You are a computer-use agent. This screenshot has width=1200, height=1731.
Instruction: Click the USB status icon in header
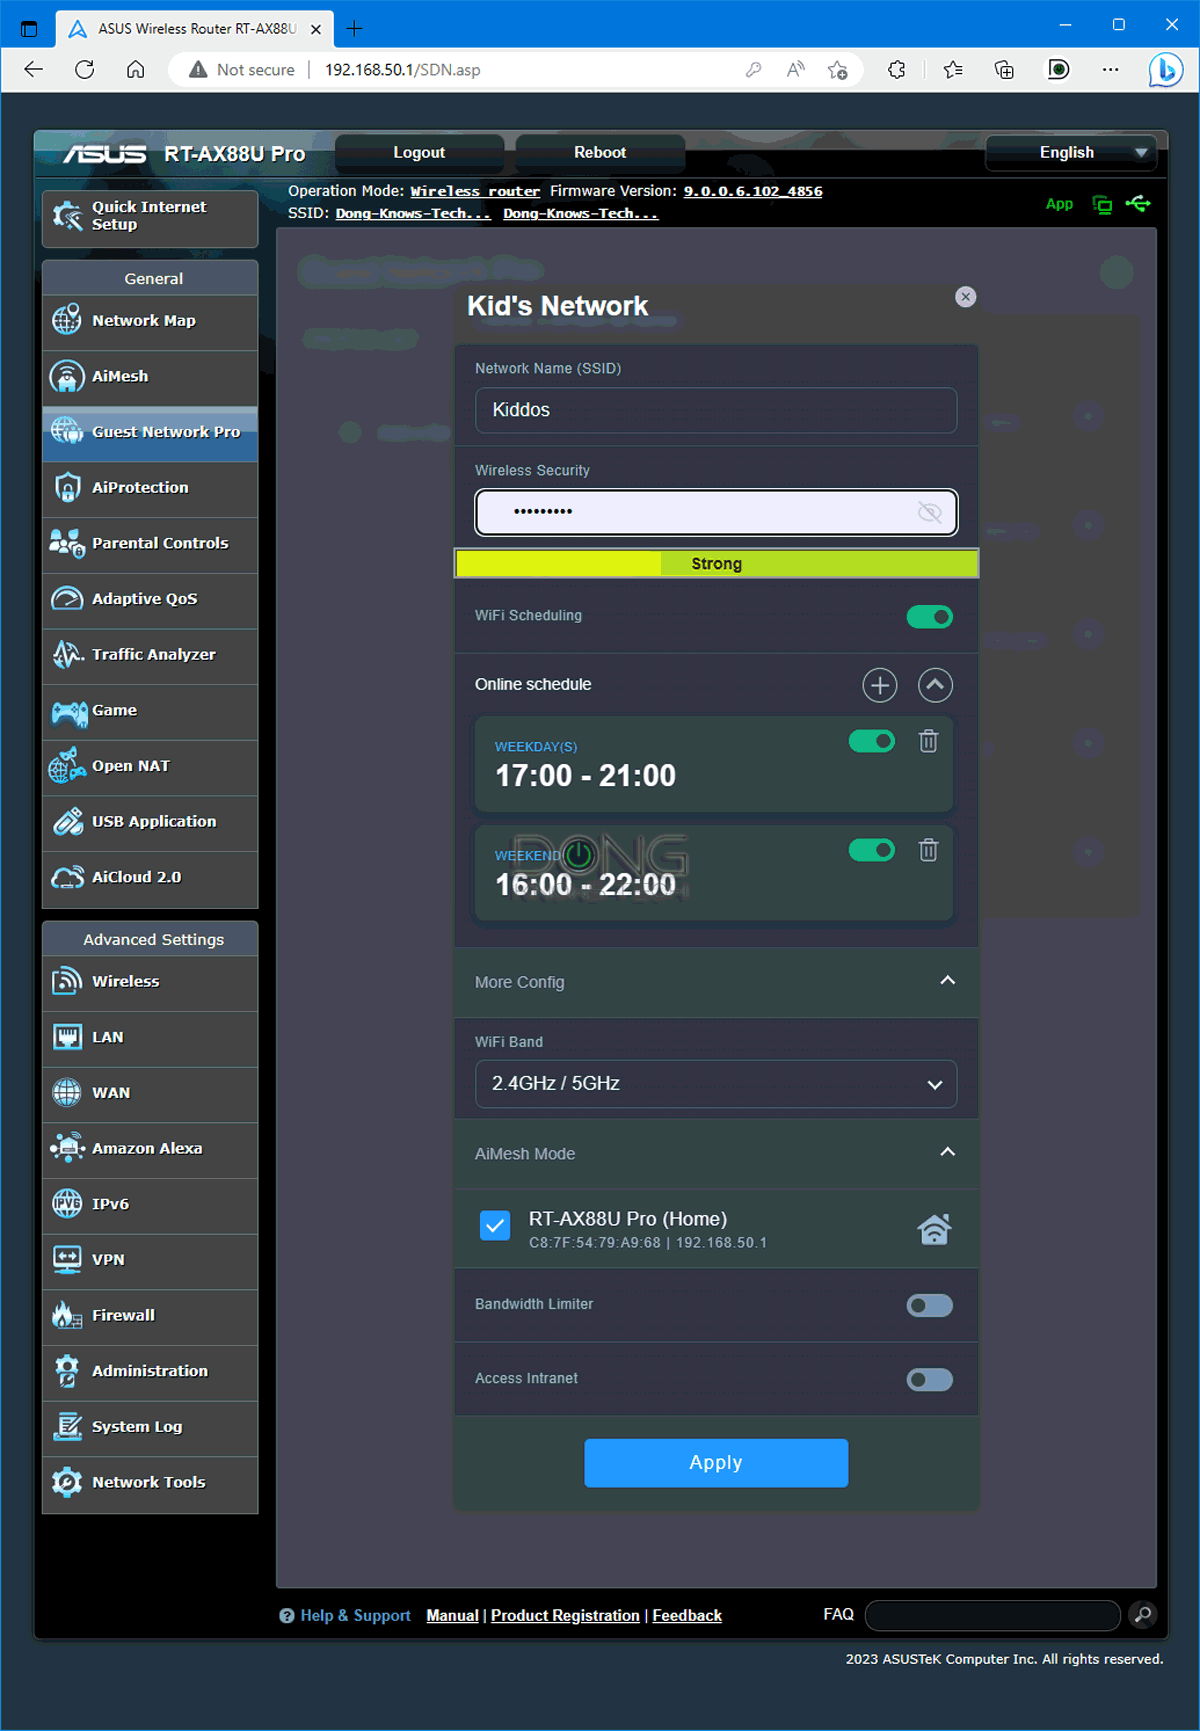pyautogui.click(x=1138, y=204)
